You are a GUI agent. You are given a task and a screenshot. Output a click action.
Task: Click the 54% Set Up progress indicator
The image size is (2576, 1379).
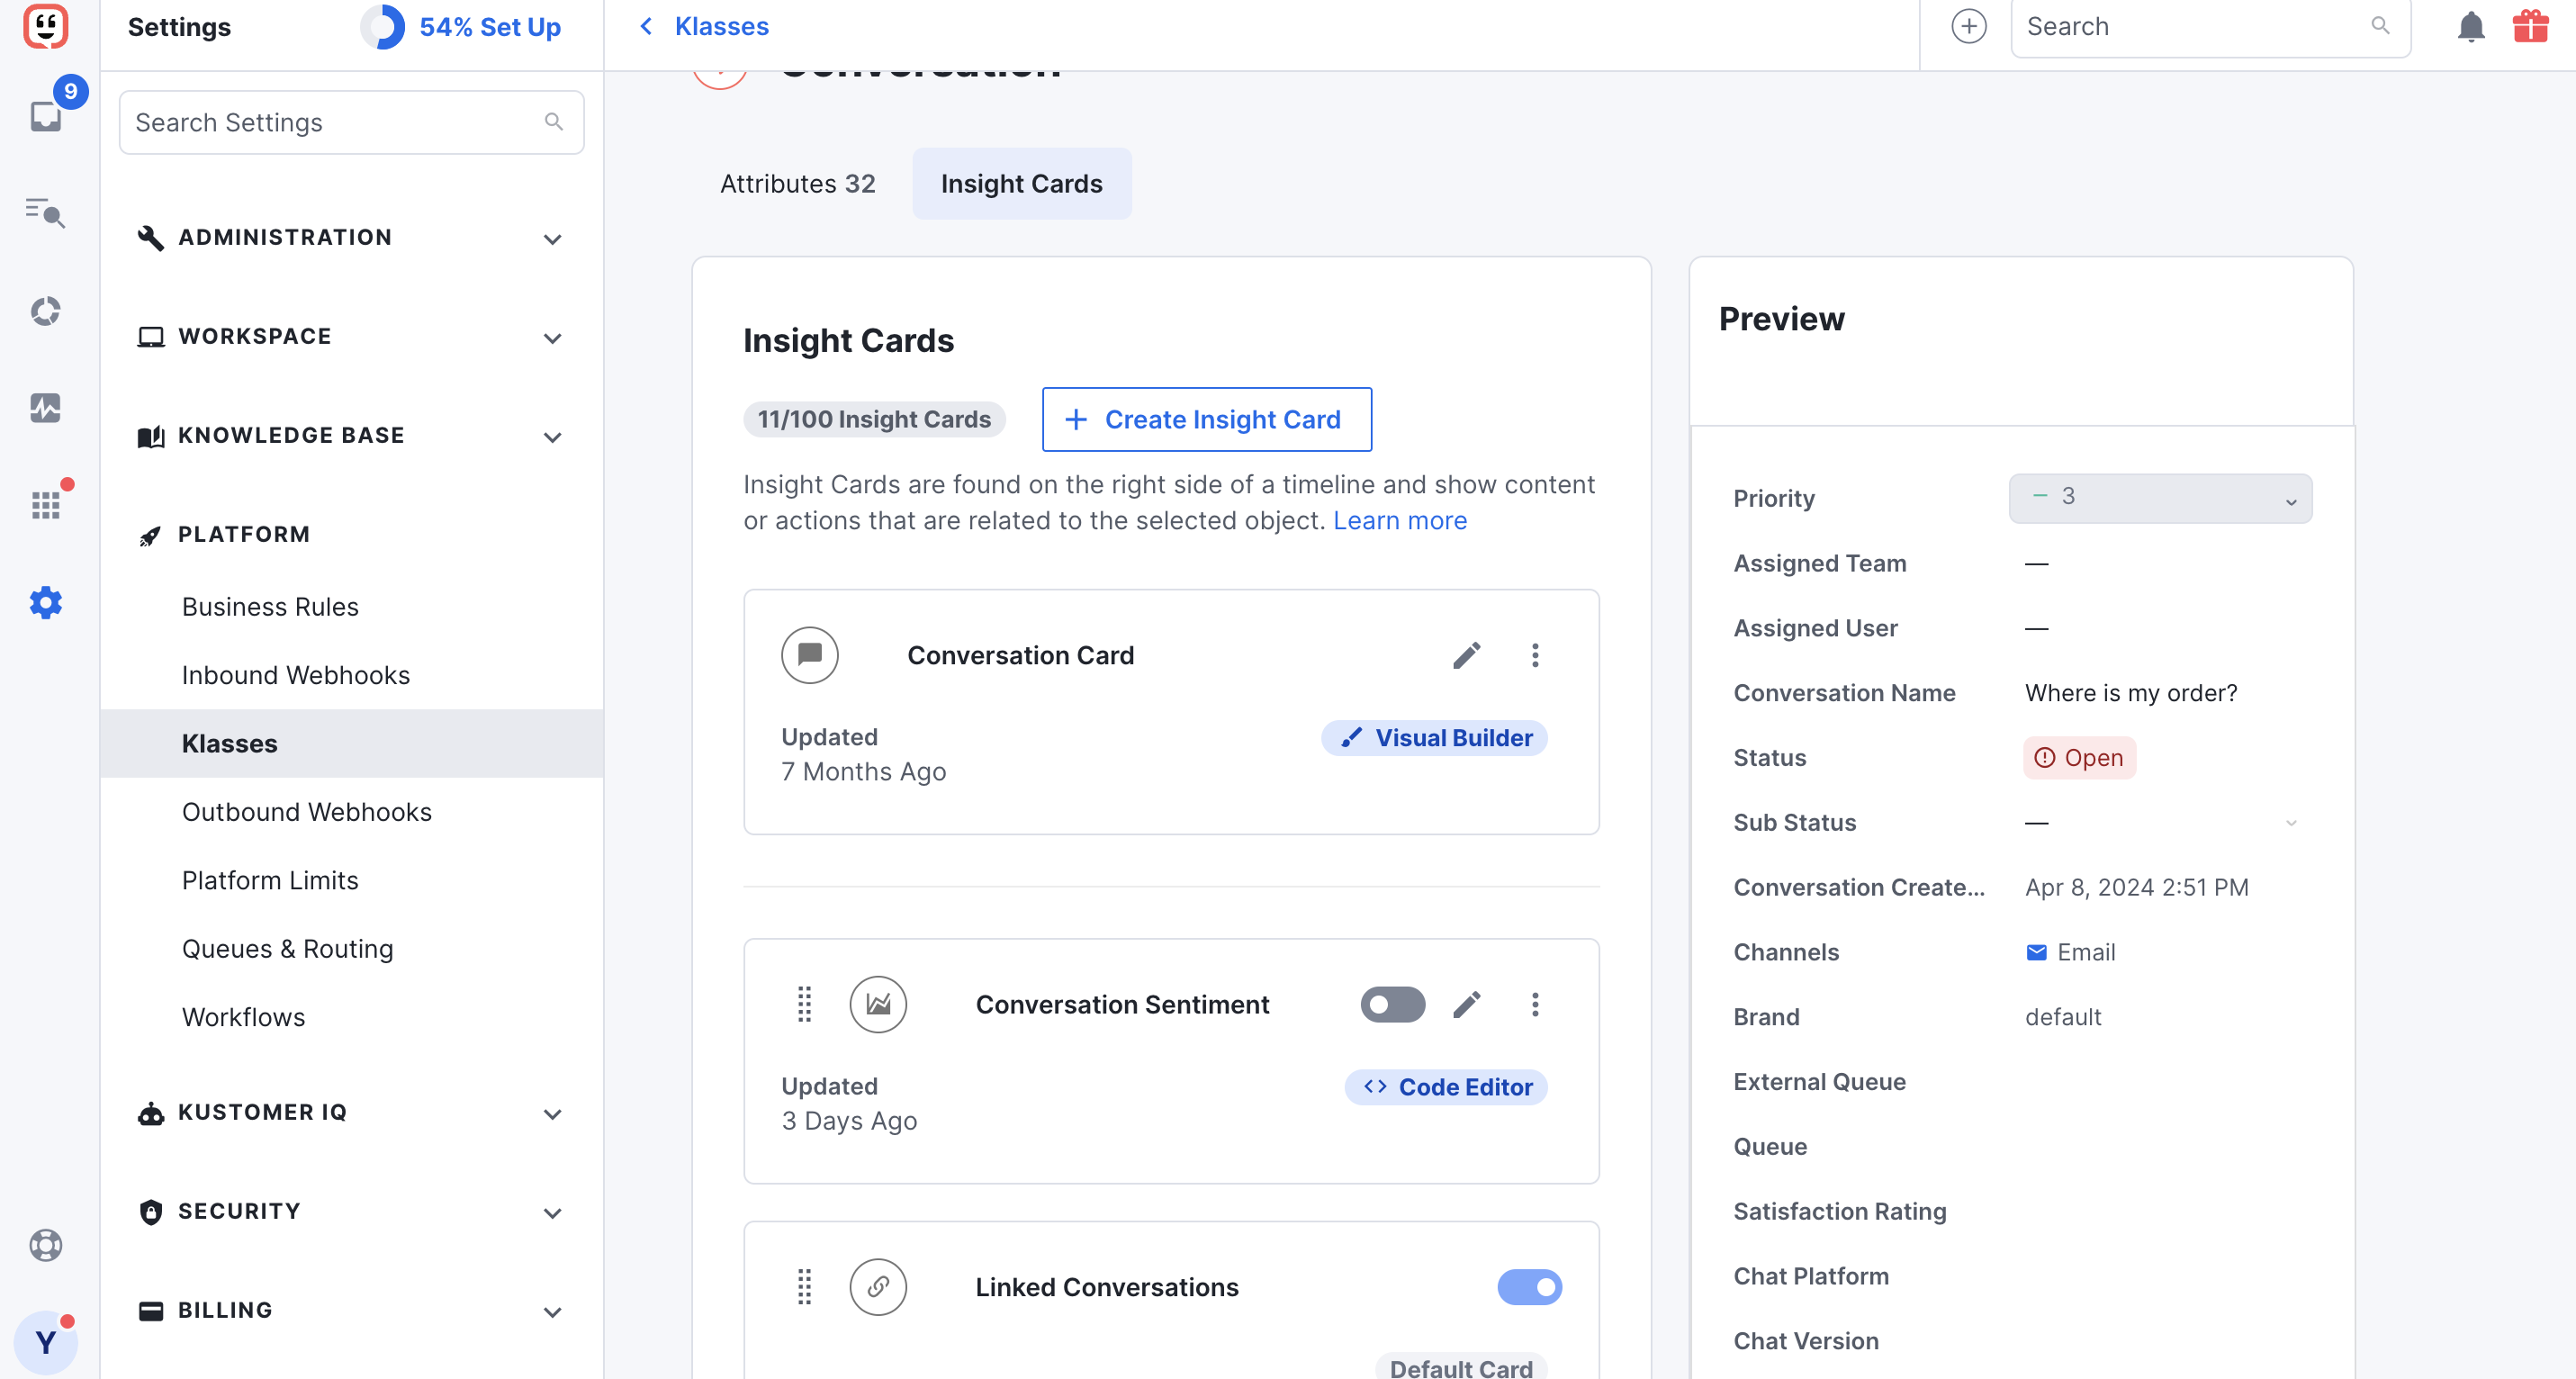461,27
